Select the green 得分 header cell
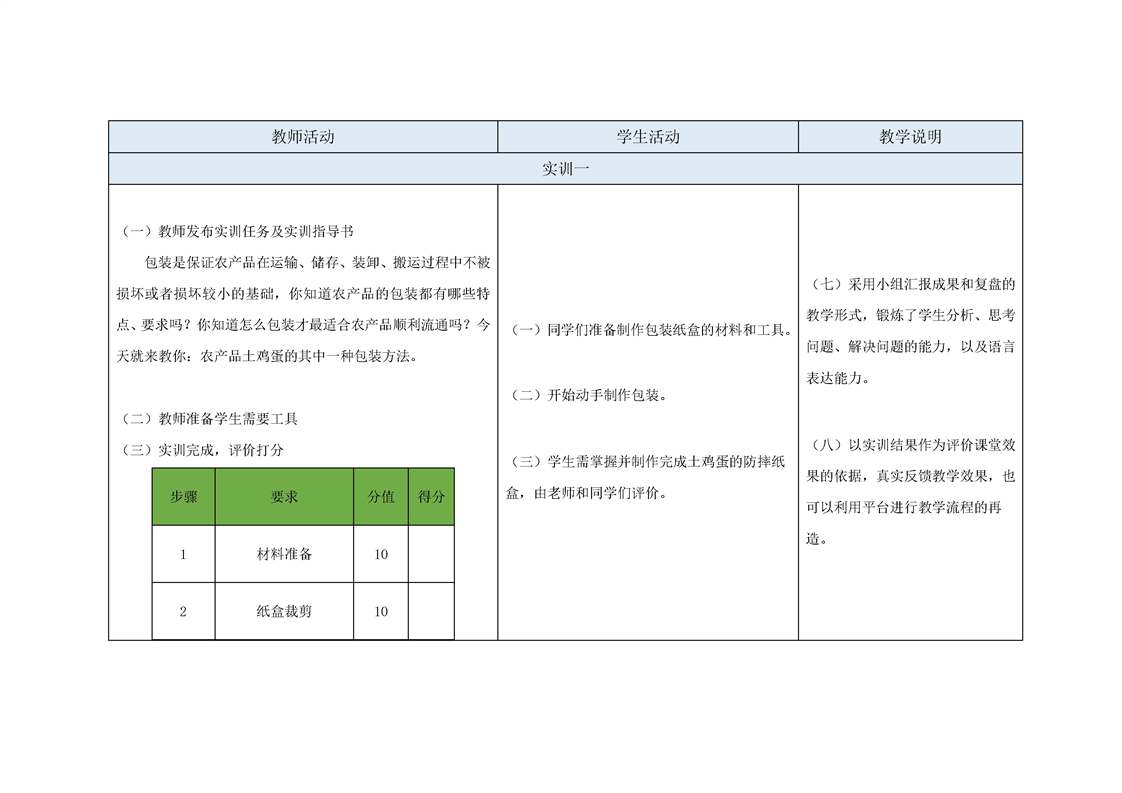The image size is (1122, 793). [x=431, y=497]
